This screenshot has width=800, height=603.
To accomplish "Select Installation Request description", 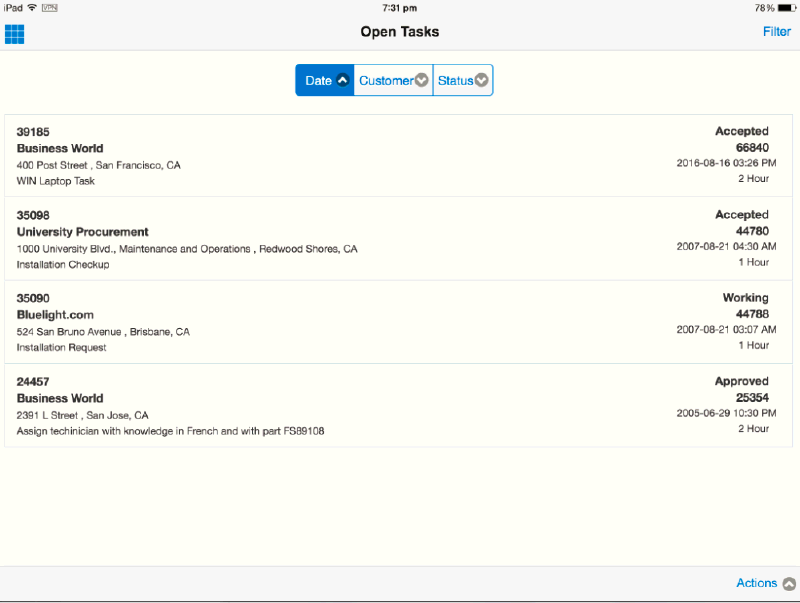I will coord(61,348).
